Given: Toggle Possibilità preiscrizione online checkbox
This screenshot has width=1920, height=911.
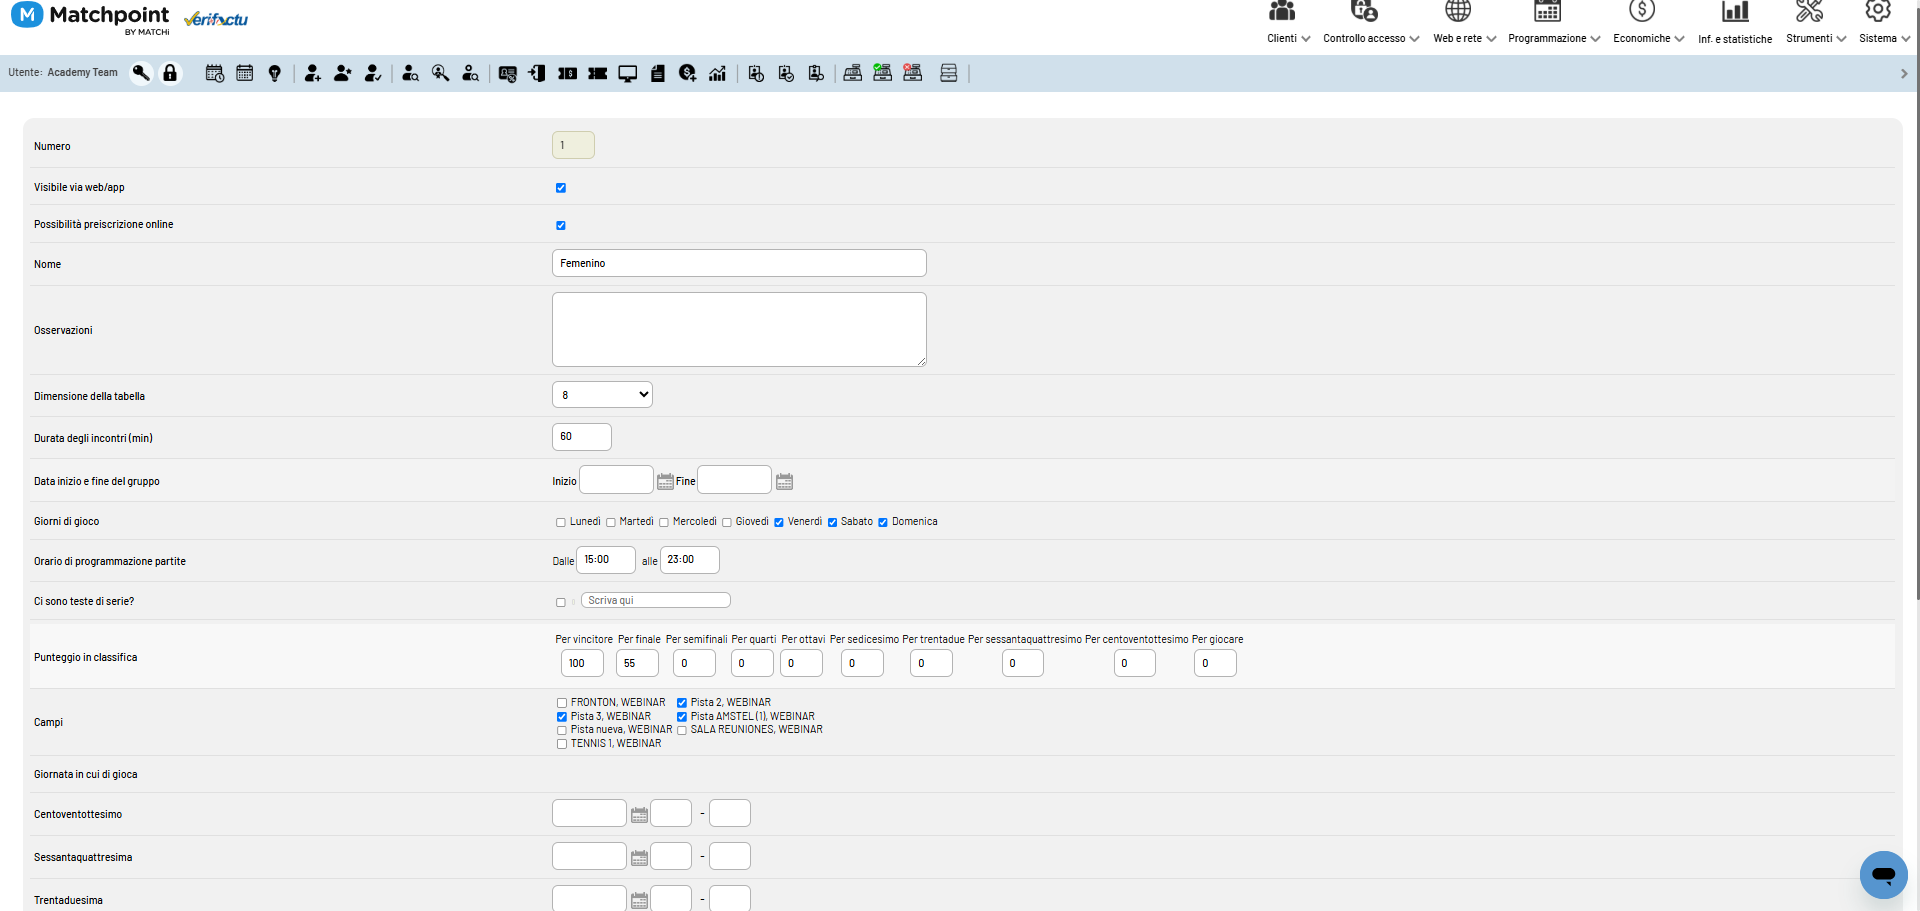Looking at the screenshot, I should pos(561,225).
